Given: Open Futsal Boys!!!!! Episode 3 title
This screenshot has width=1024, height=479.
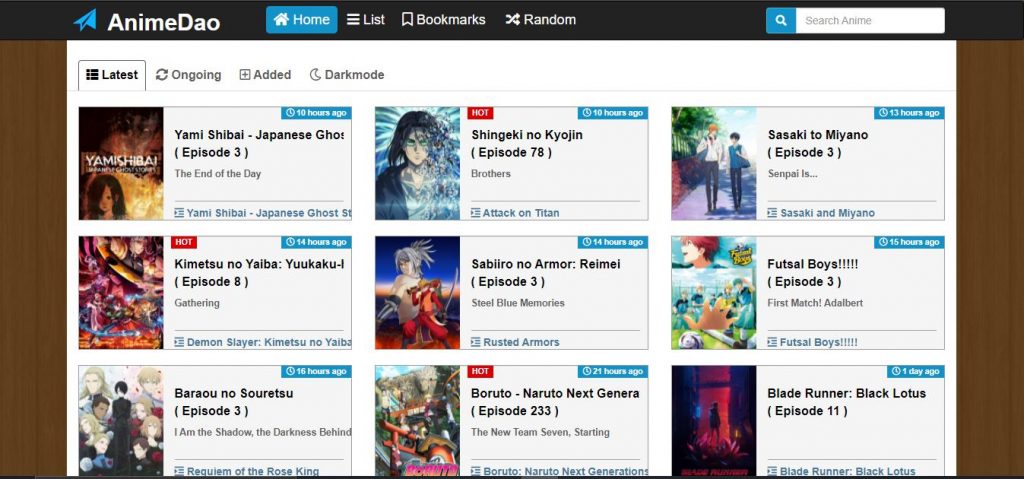Looking at the screenshot, I should 813,273.
